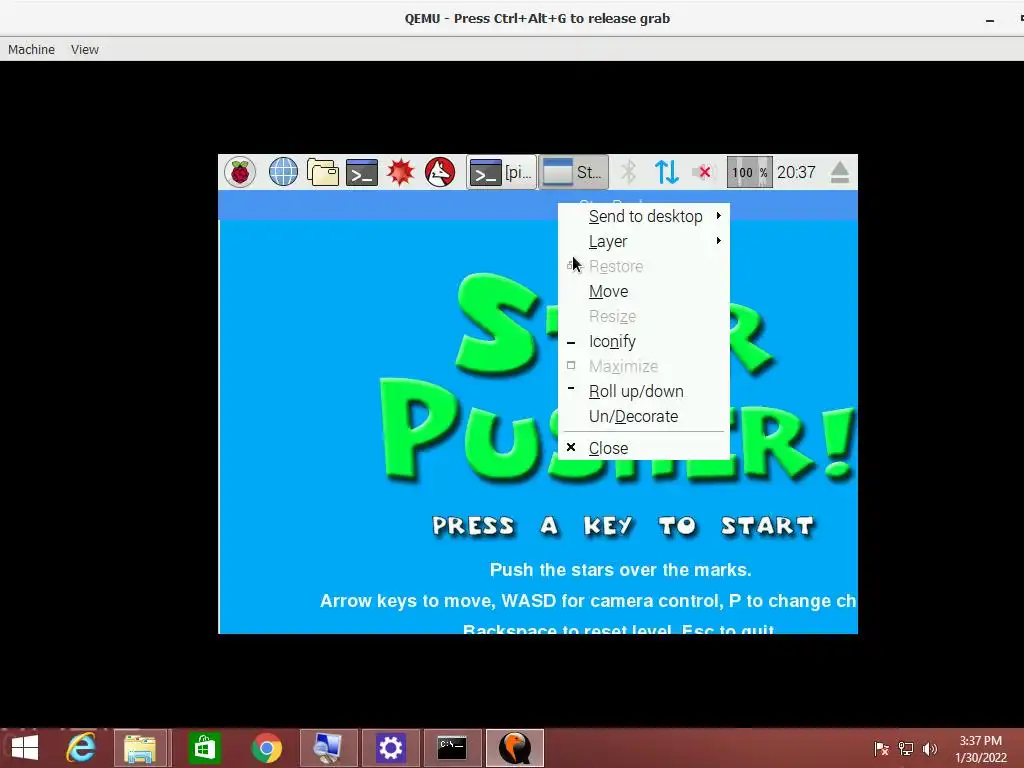This screenshot has width=1024, height=768.
Task: Launch the terminal from the Pi panel
Action: 362,172
